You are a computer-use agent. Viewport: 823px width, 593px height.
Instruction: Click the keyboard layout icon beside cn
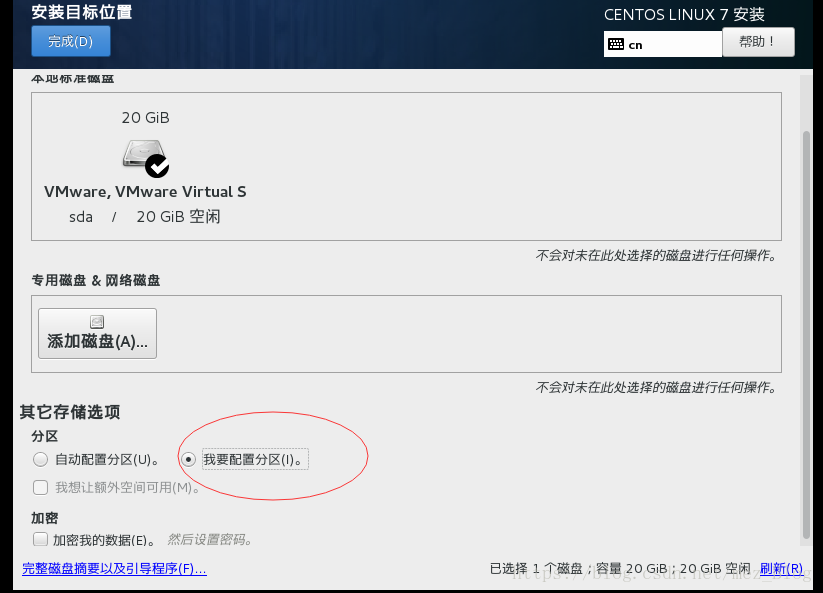coord(615,44)
